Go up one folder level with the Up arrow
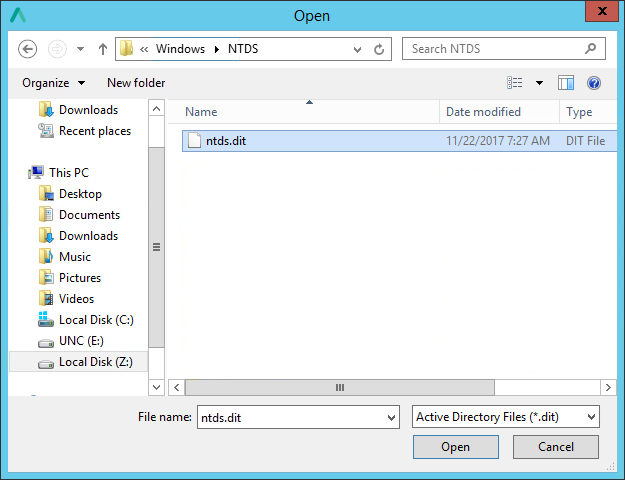 click(x=102, y=49)
